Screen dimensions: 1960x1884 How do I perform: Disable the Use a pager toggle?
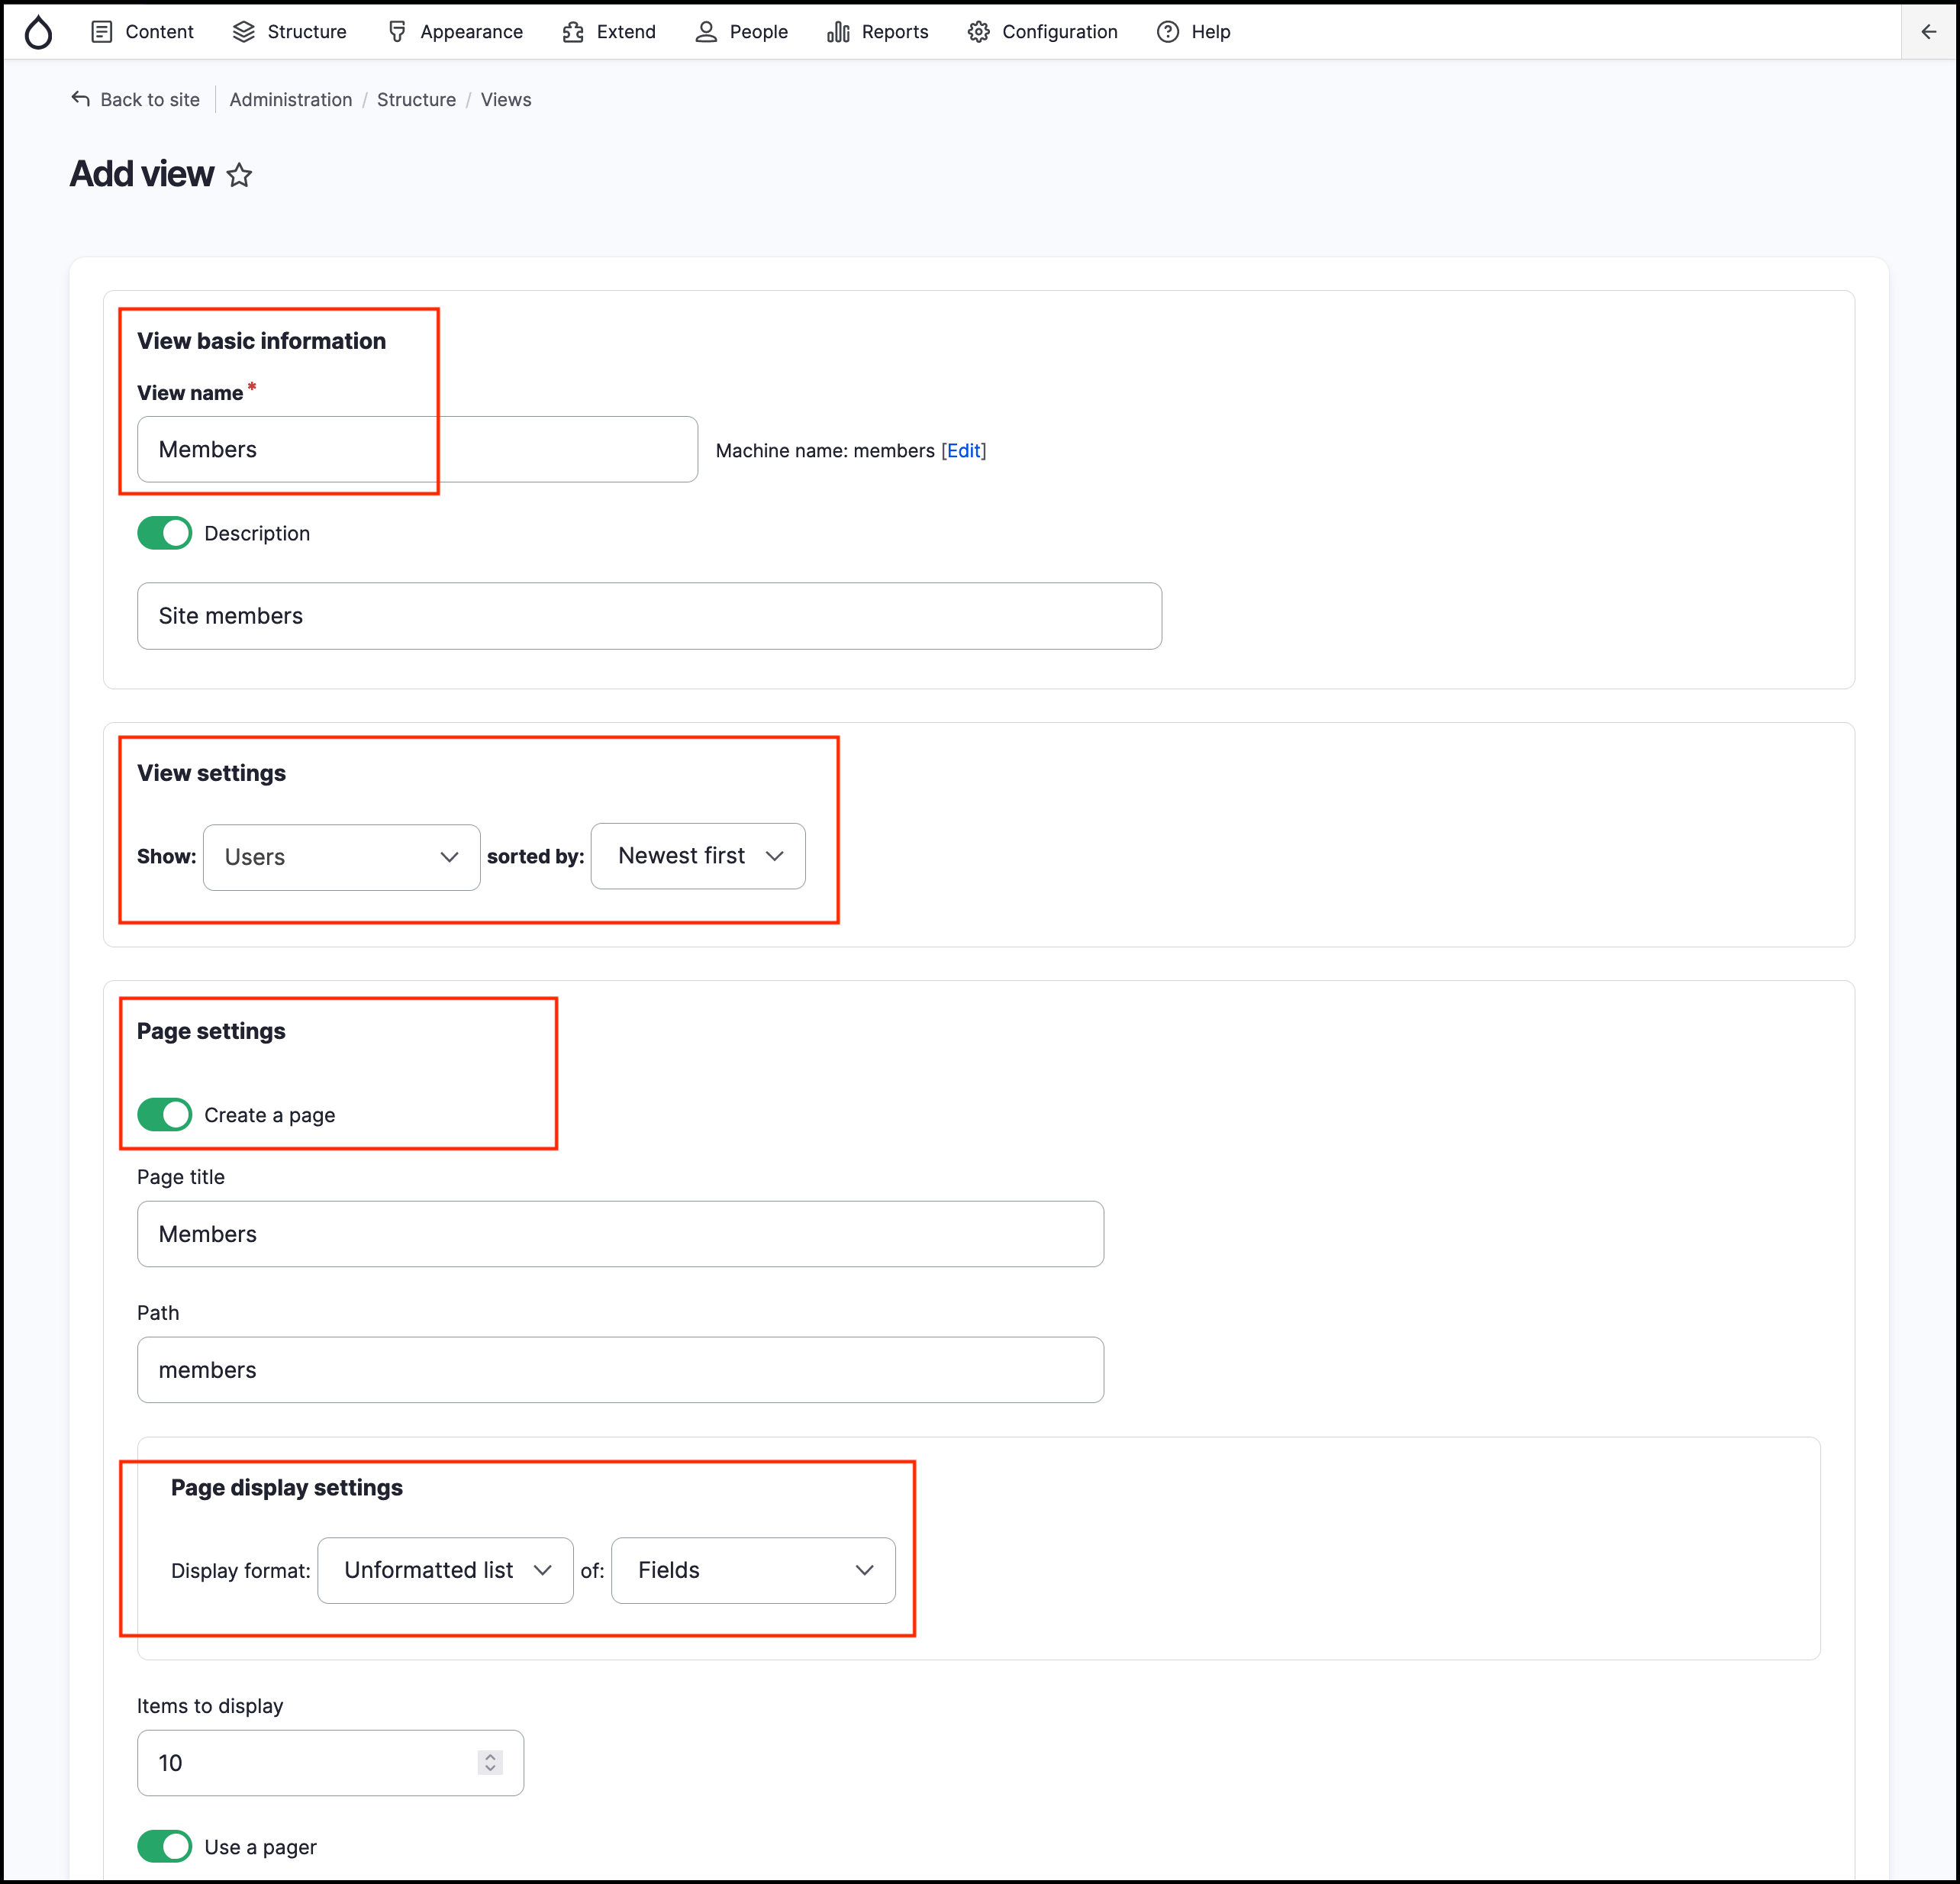[164, 1846]
